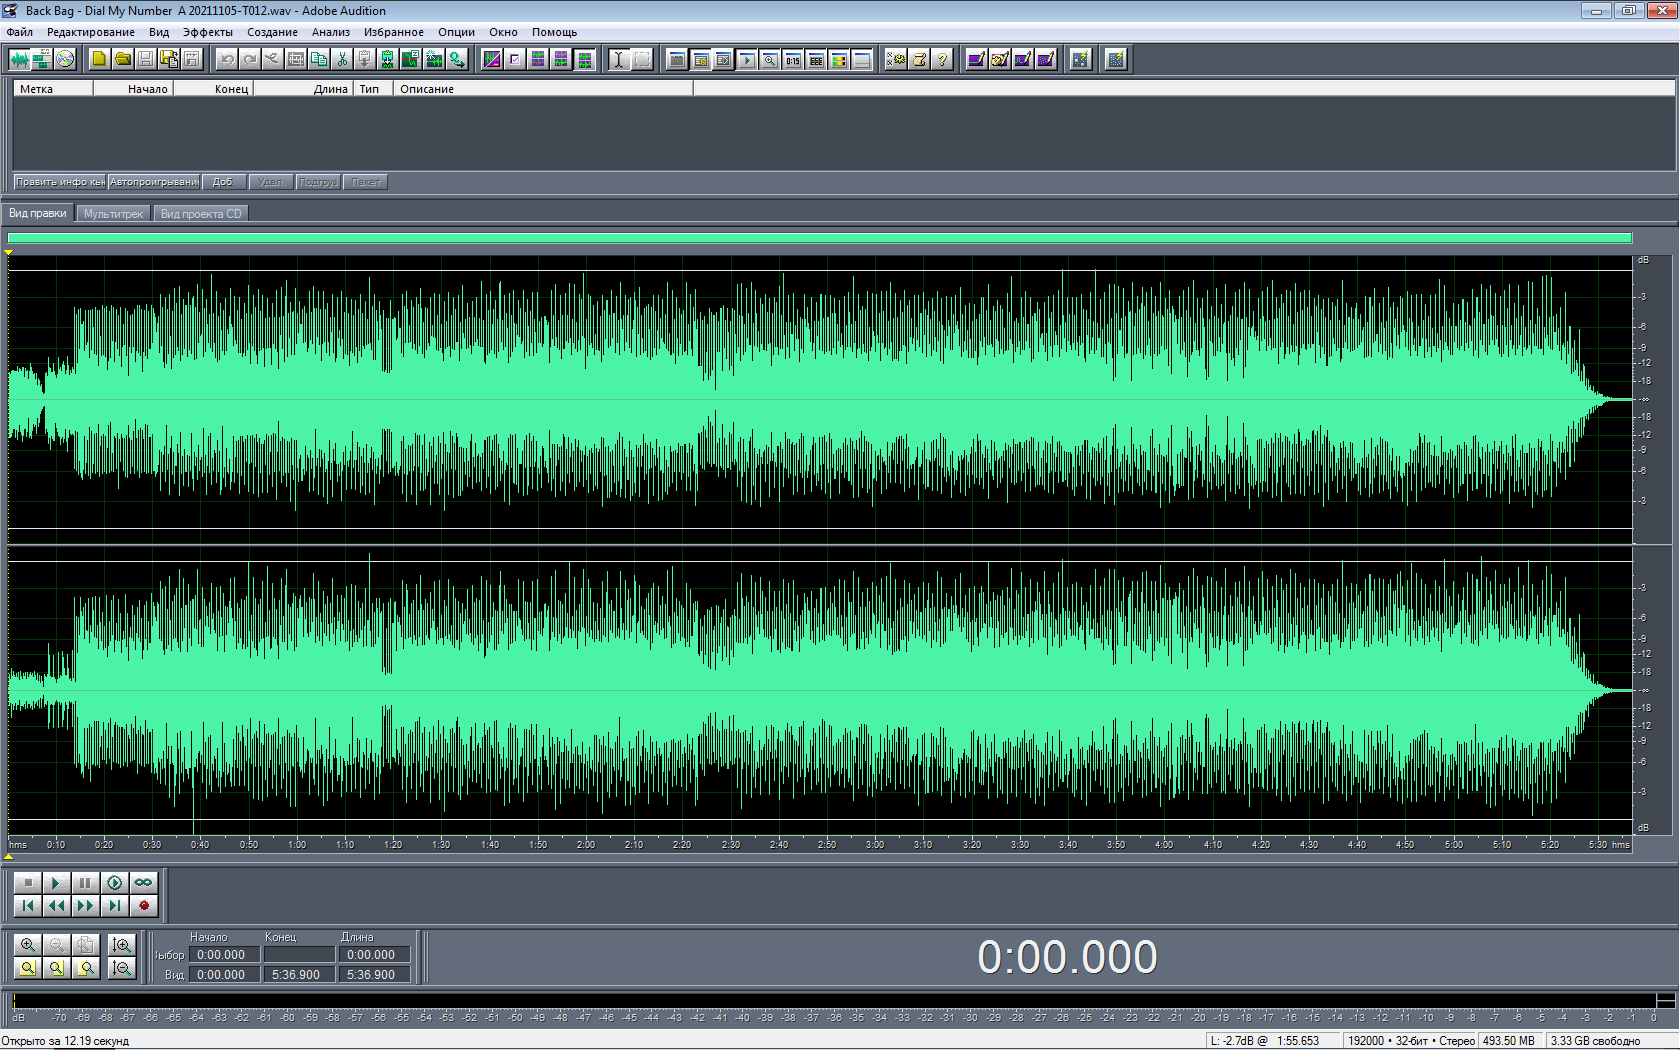Open the Анализ menu

[x=331, y=32]
